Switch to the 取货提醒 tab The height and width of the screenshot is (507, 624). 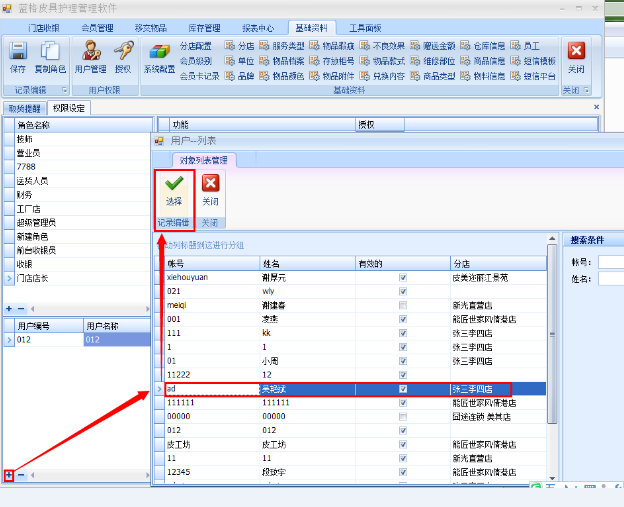[x=24, y=108]
